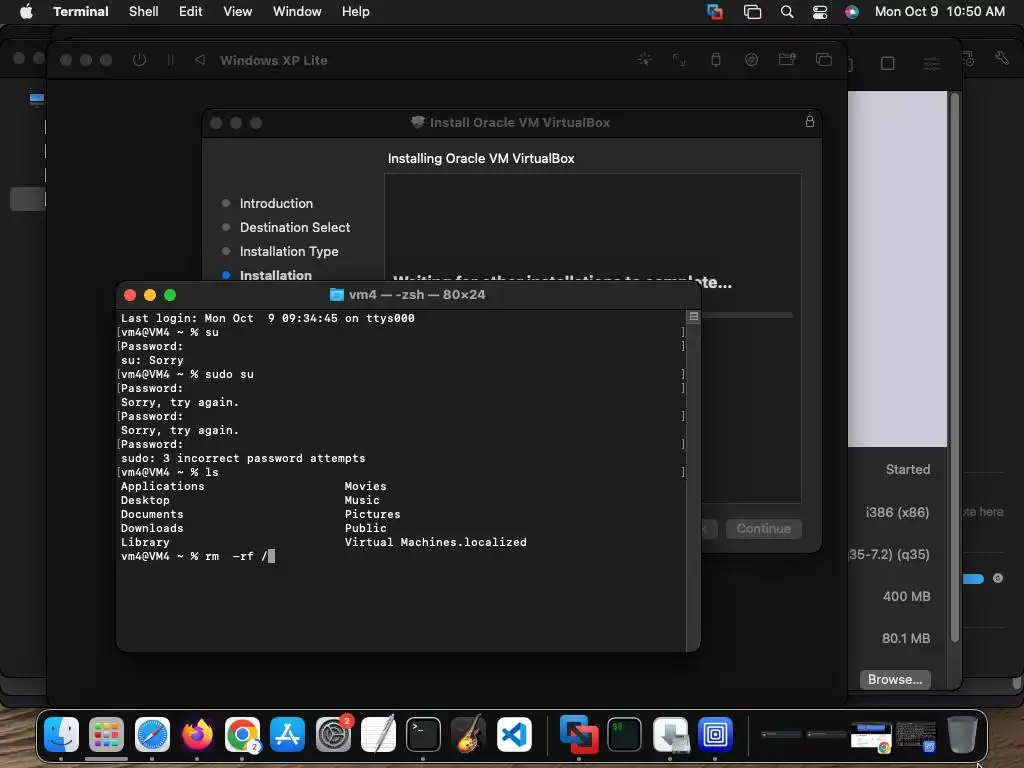Click Virtual Machines.localized in Terminal output
Image resolution: width=1024 pixels, height=768 pixels.
436,543
